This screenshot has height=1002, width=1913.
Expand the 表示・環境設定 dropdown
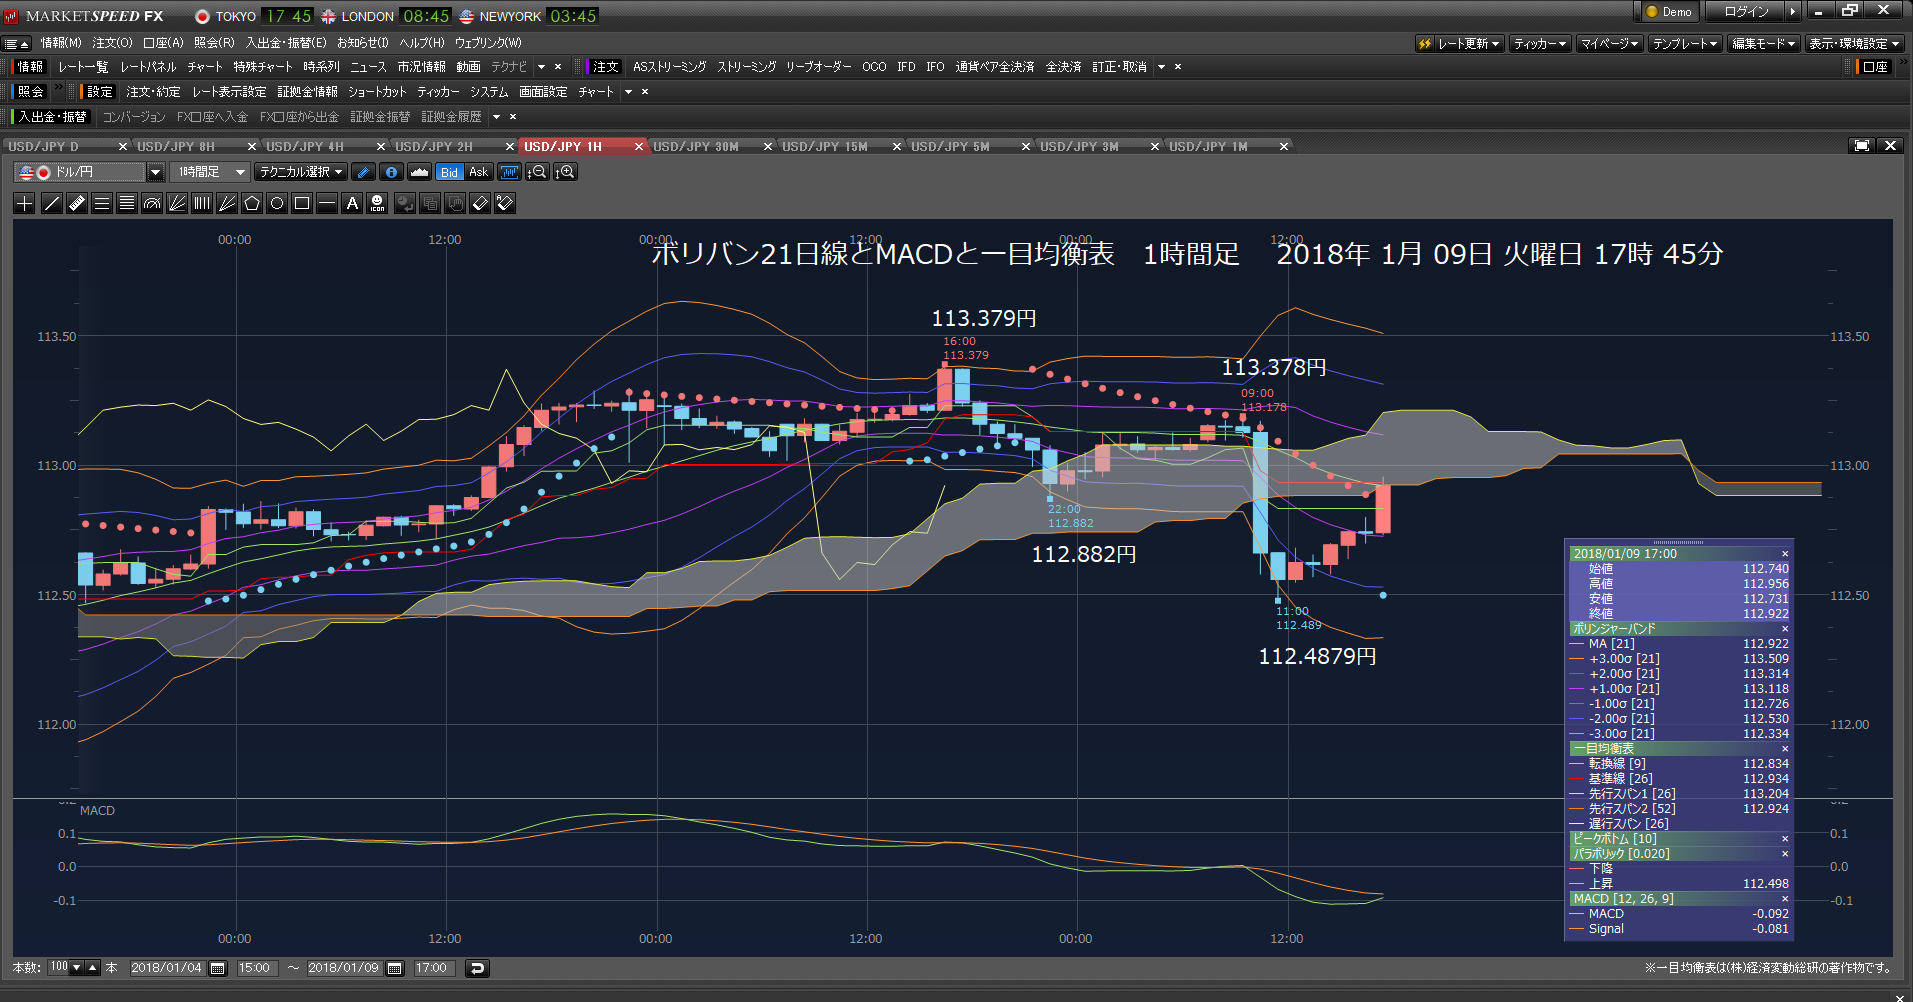coord(1855,43)
